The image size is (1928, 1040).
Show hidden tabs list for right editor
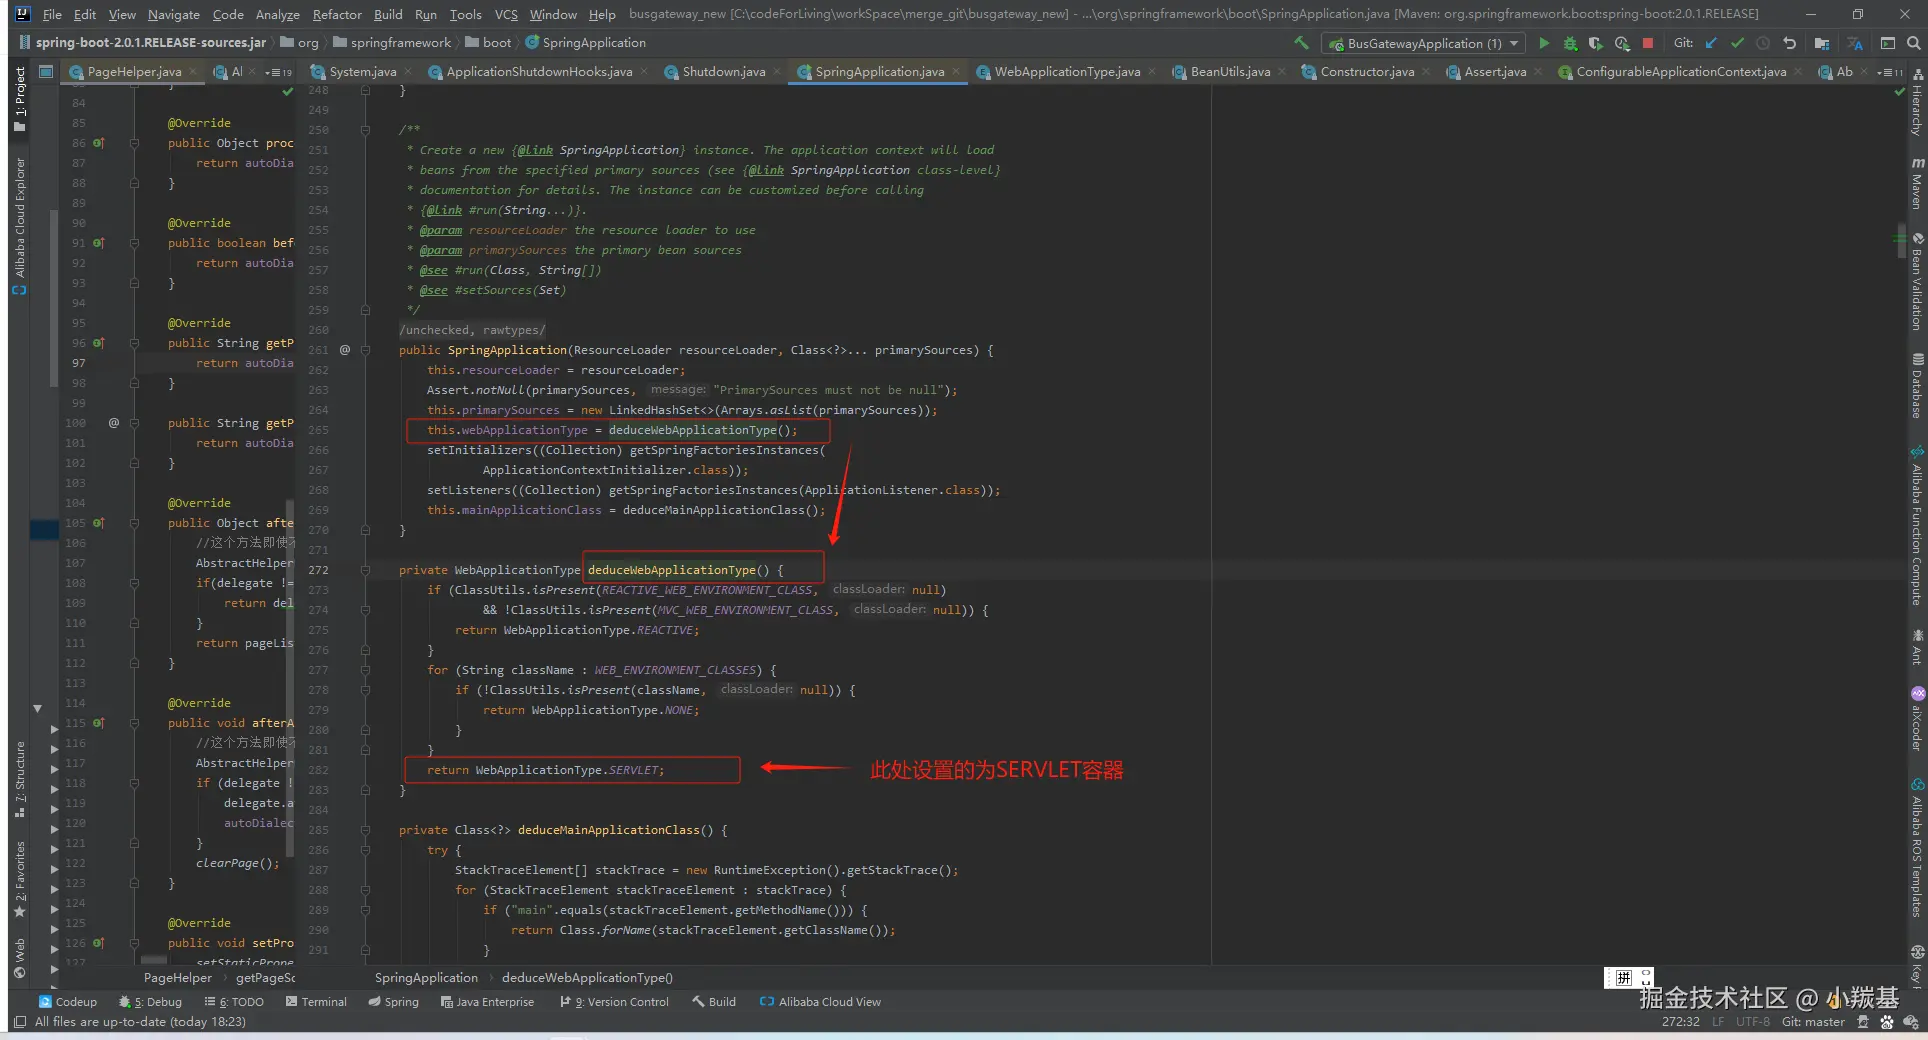point(1890,72)
